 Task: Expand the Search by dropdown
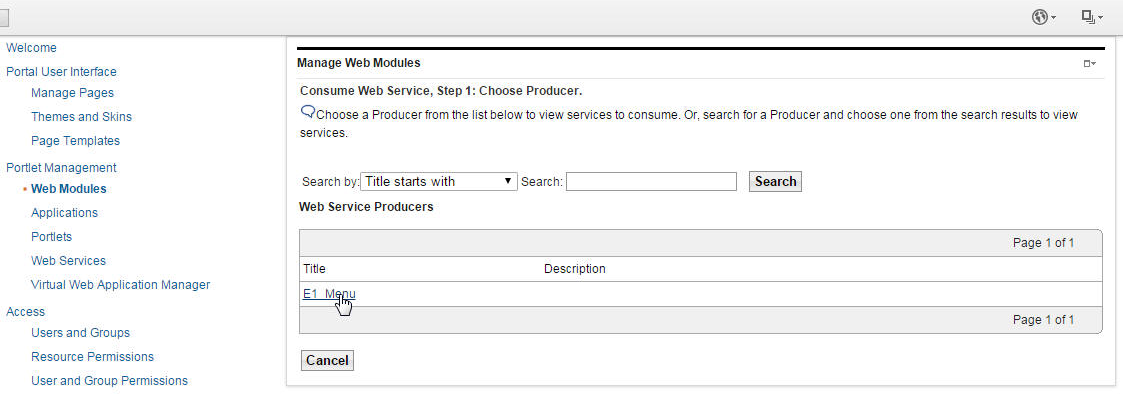[x=438, y=182]
